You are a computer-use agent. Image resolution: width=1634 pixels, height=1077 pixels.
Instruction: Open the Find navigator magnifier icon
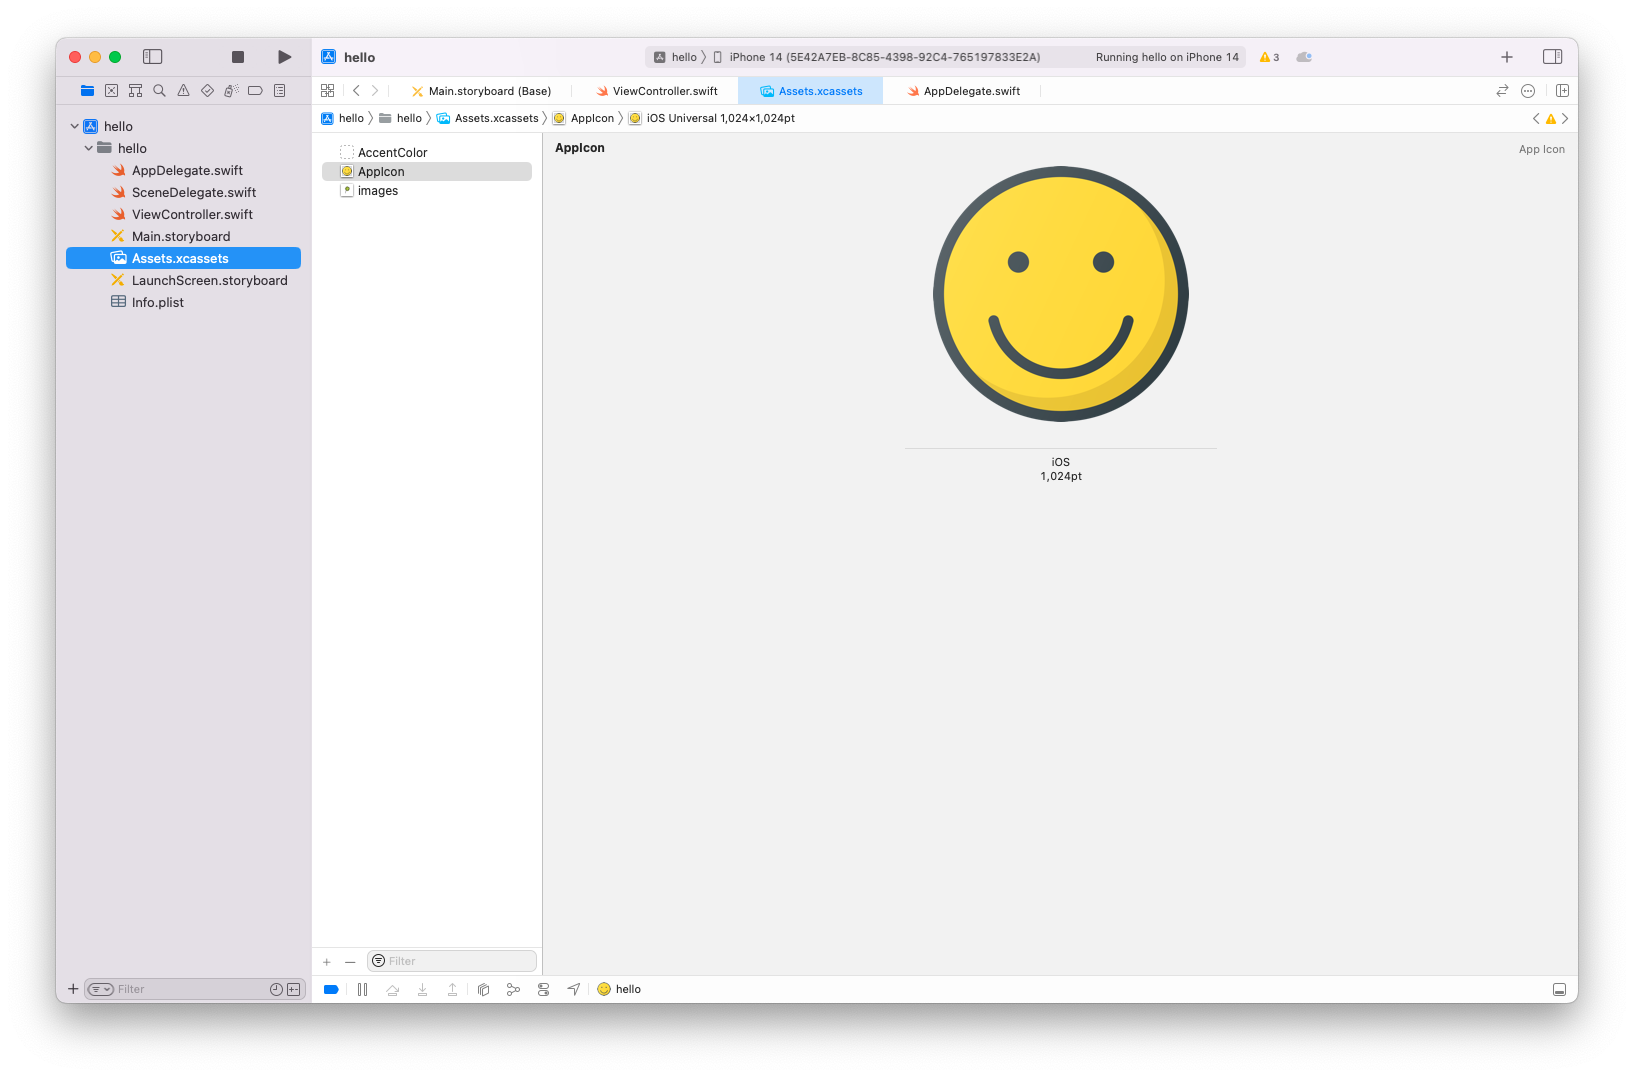[x=159, y=91]
